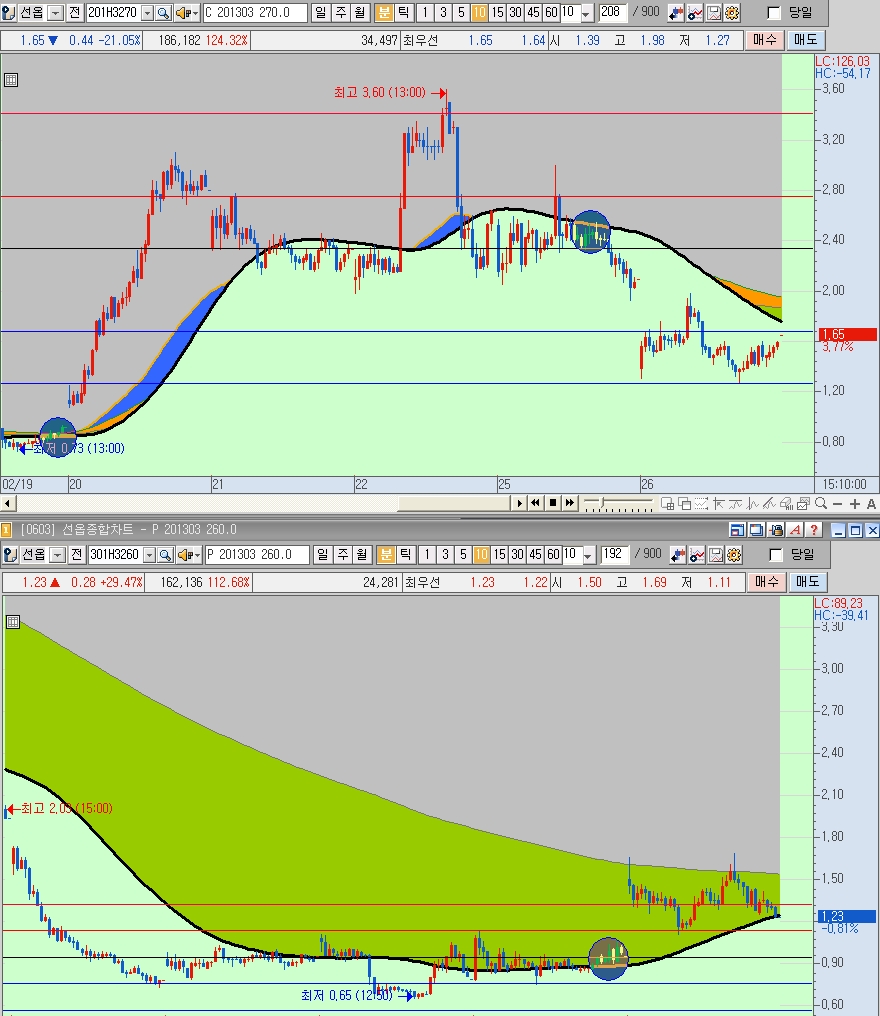Enable the 당일 checkbox in top chart
The width and height of the screenshot is (880, 1016).
[774, 13]
